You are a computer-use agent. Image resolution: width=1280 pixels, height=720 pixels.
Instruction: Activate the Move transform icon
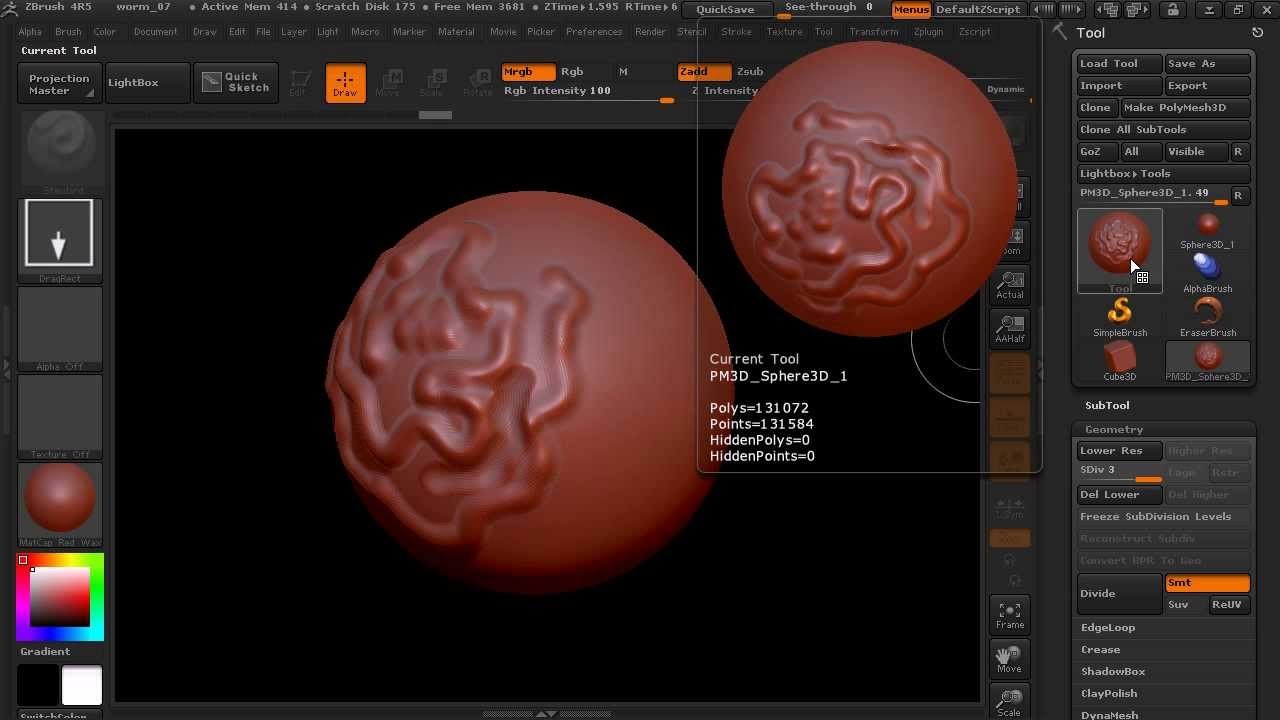coord(388,83)
